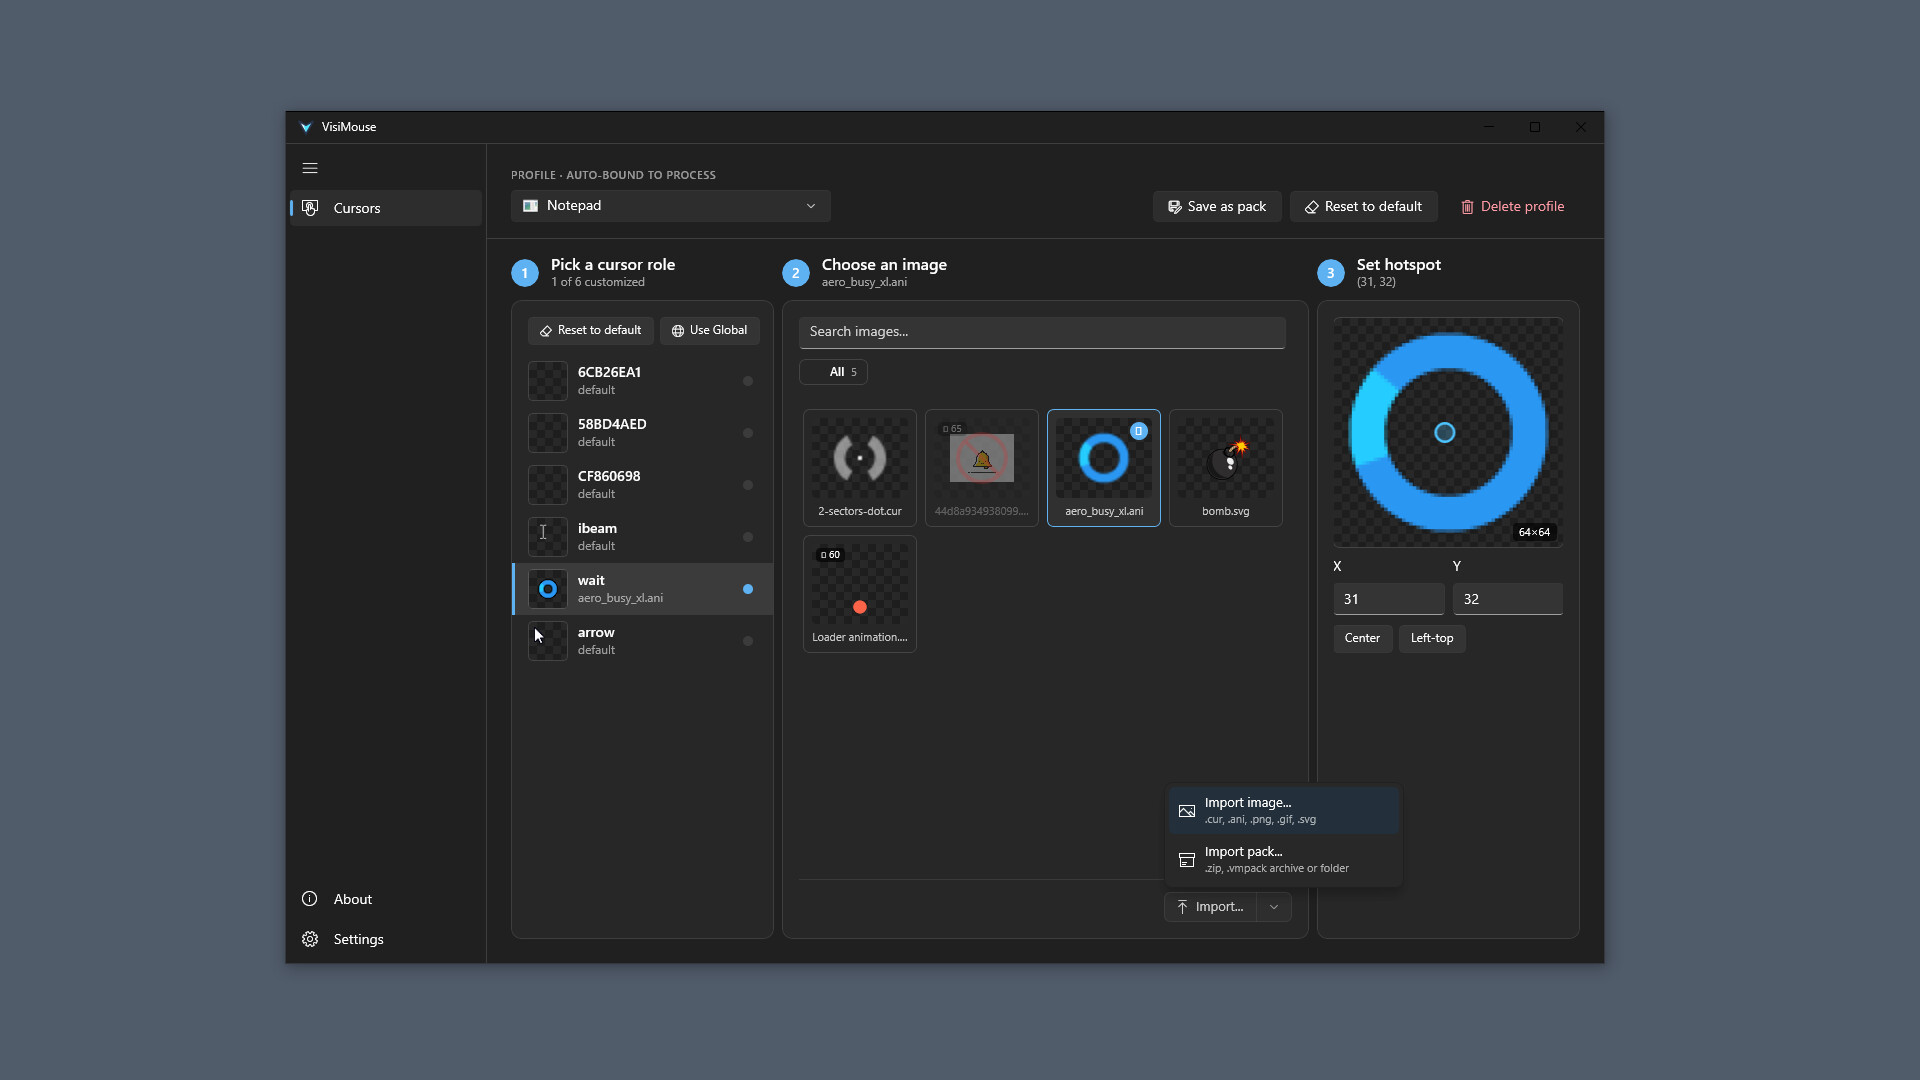The height and width of the screenshot is (1080, 1920).
Task: Choose the Loader animation image
Action: tap(860, 594)
